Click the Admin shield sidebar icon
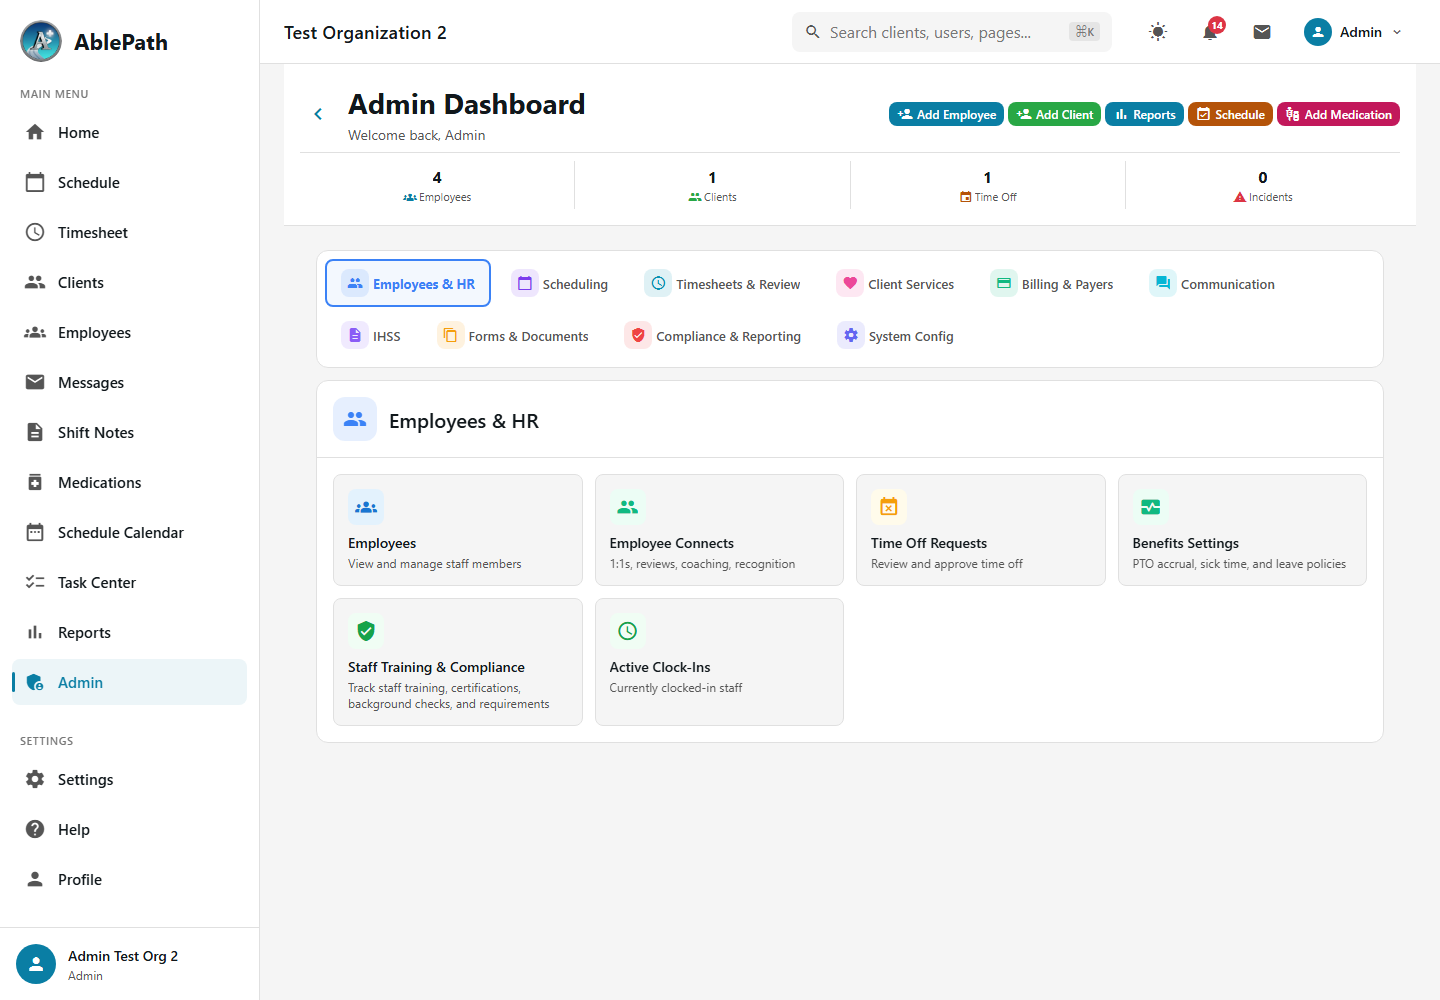Image resolution: width=1440 pixels, height=1000 pixels. point(35,682)
